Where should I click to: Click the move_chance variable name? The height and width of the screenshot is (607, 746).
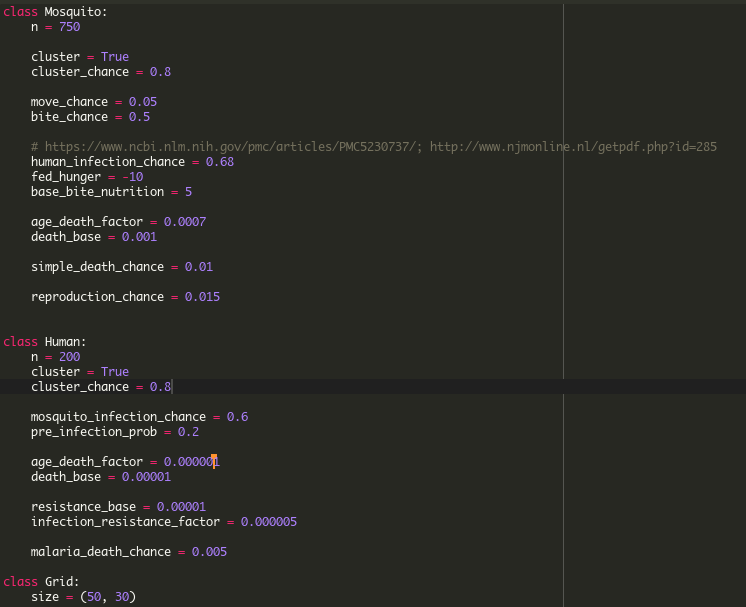pos(69,102)
